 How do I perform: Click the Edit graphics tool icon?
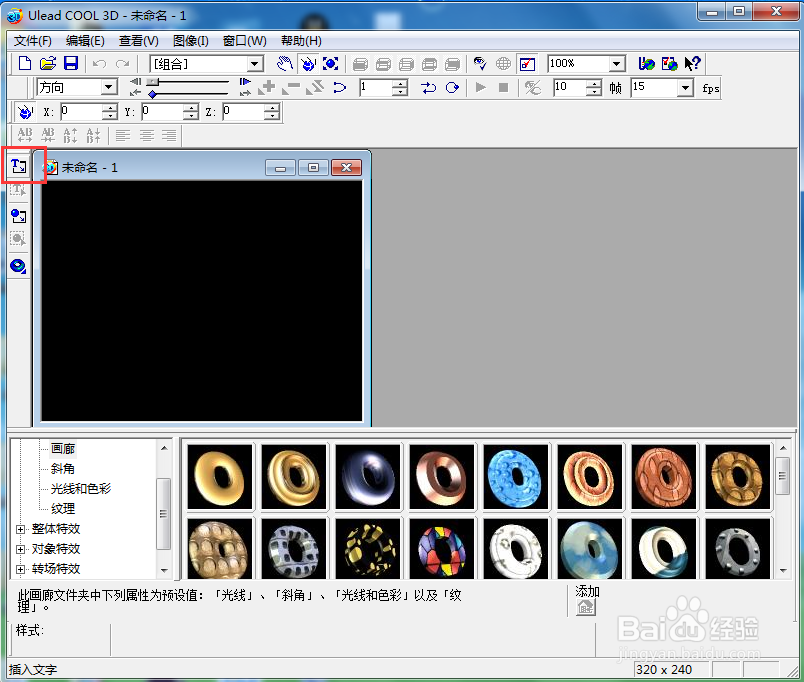pyautogui.click(x=18, y=239)
